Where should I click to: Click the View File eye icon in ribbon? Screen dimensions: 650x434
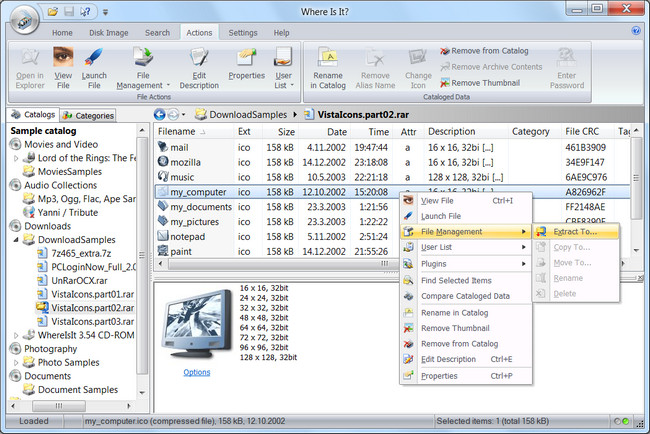pyautogui.click(x=63, y=57)
